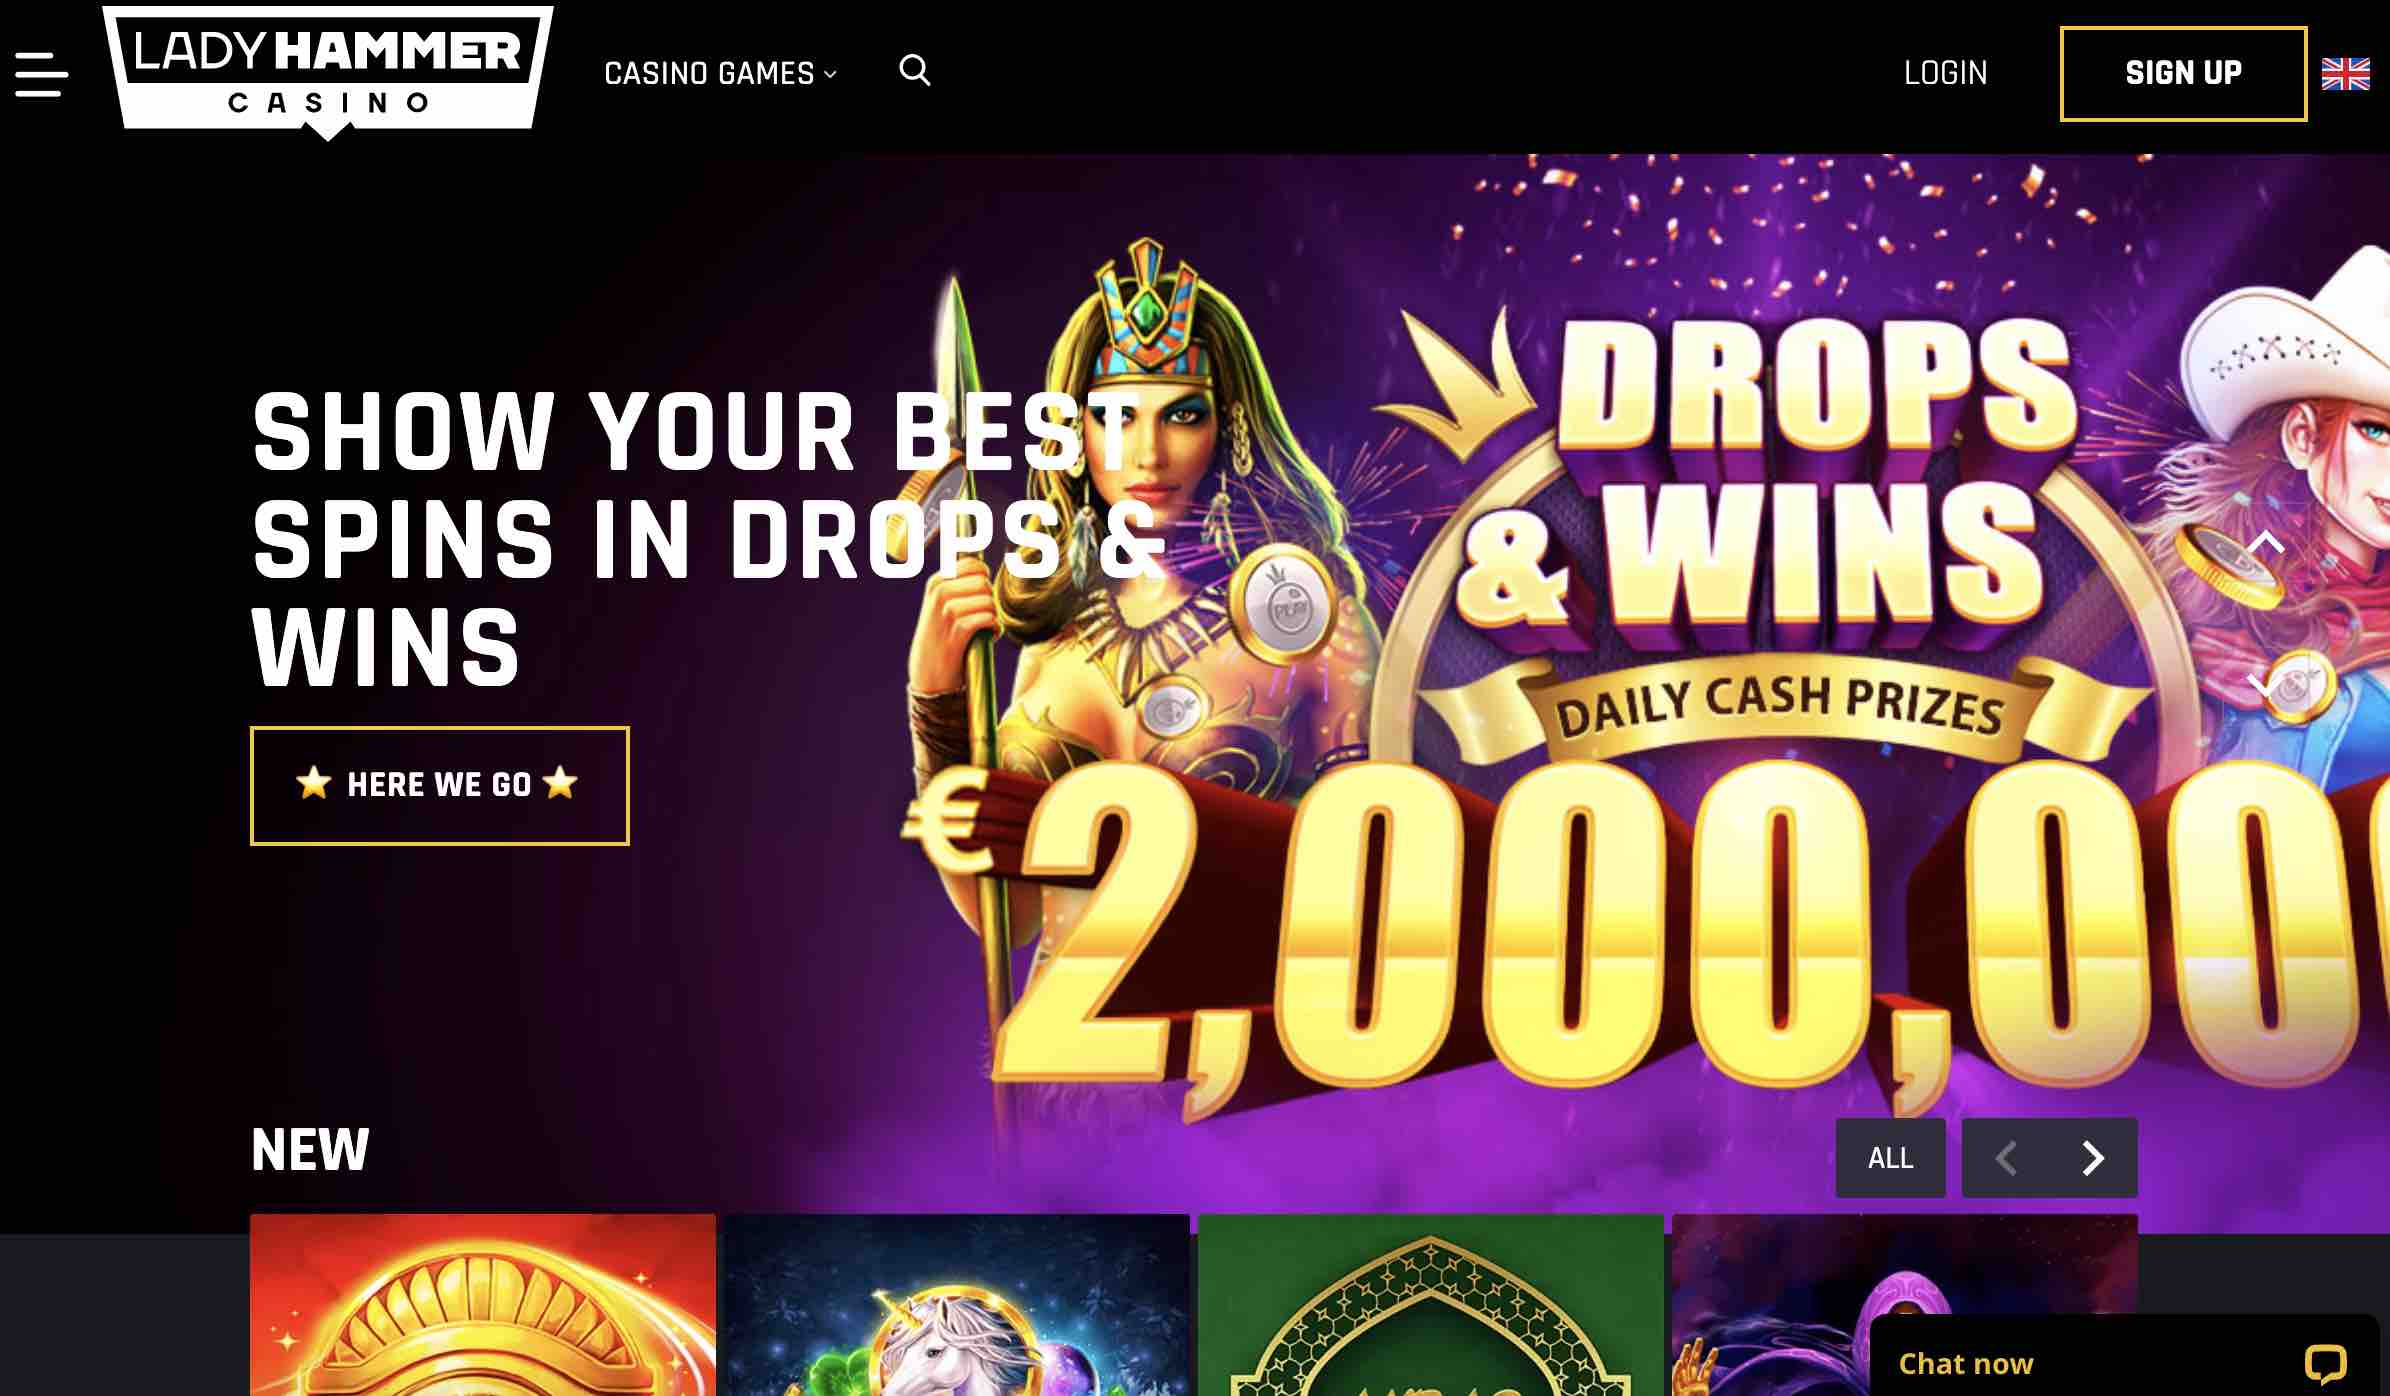This screenshot has width=2390, height=1396.
Task: Open the green arabesque game thumbnail
Action: (x=1431, y=1305)
